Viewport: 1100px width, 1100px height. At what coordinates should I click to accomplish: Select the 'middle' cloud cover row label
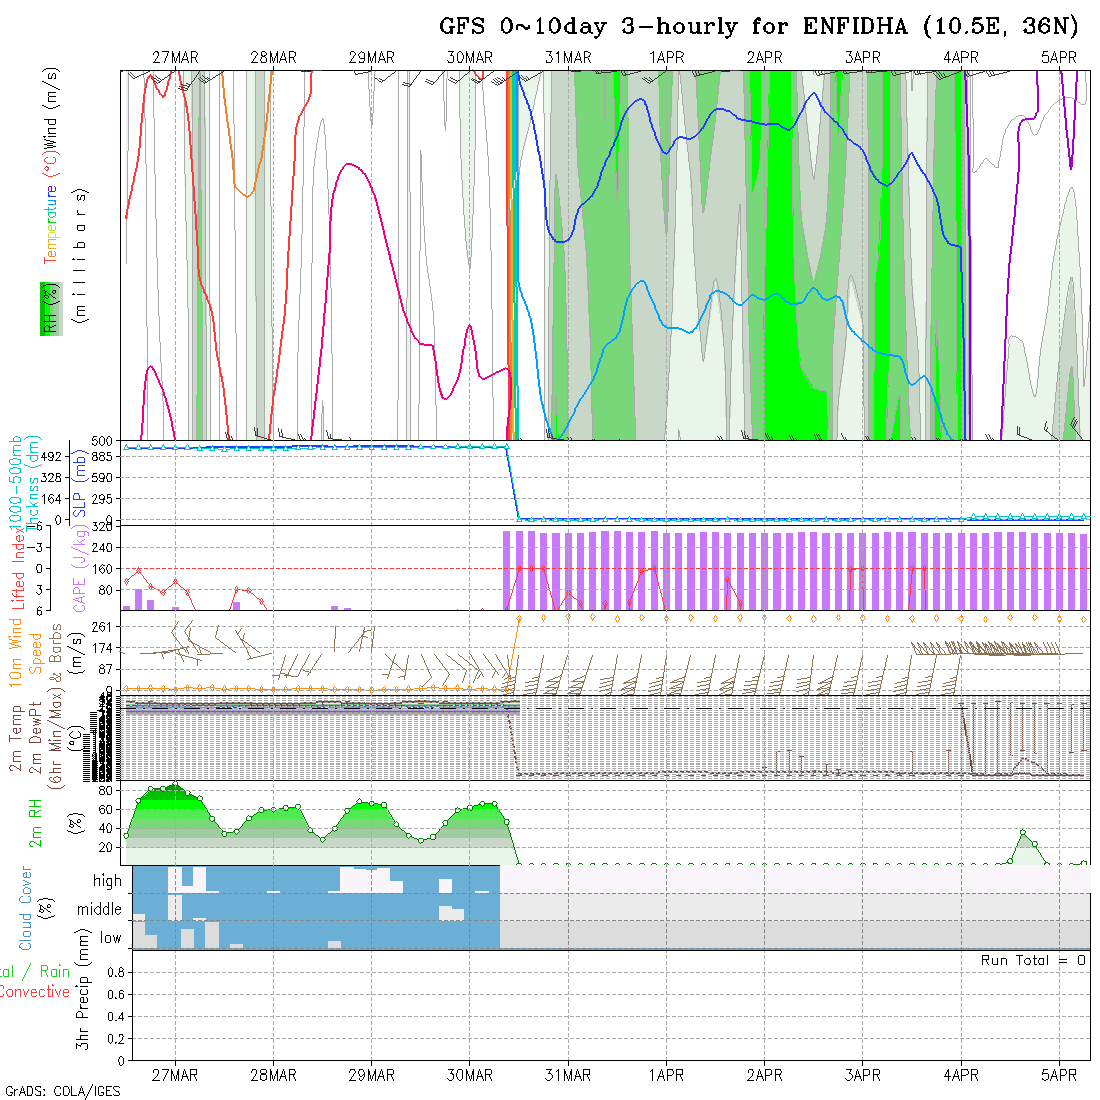tap(99, 909)
